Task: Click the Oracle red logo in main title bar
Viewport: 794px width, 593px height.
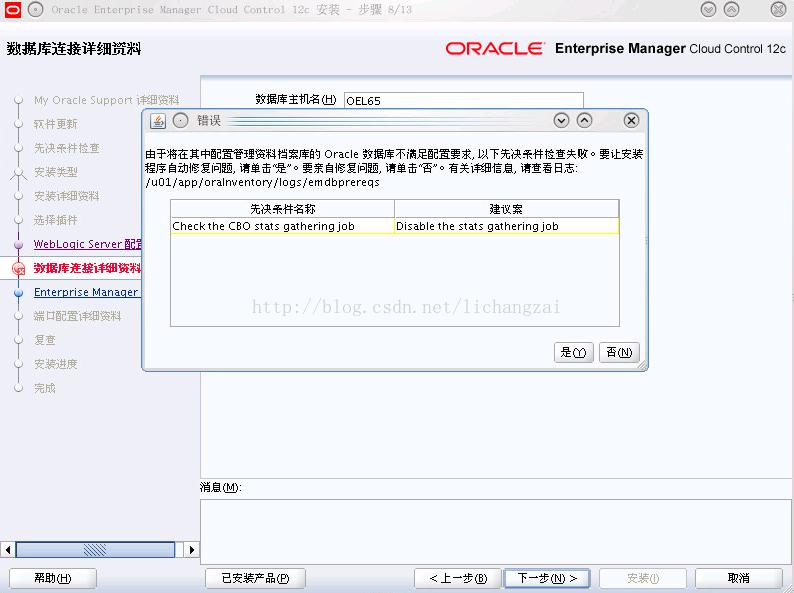Action: click(12, 10)
